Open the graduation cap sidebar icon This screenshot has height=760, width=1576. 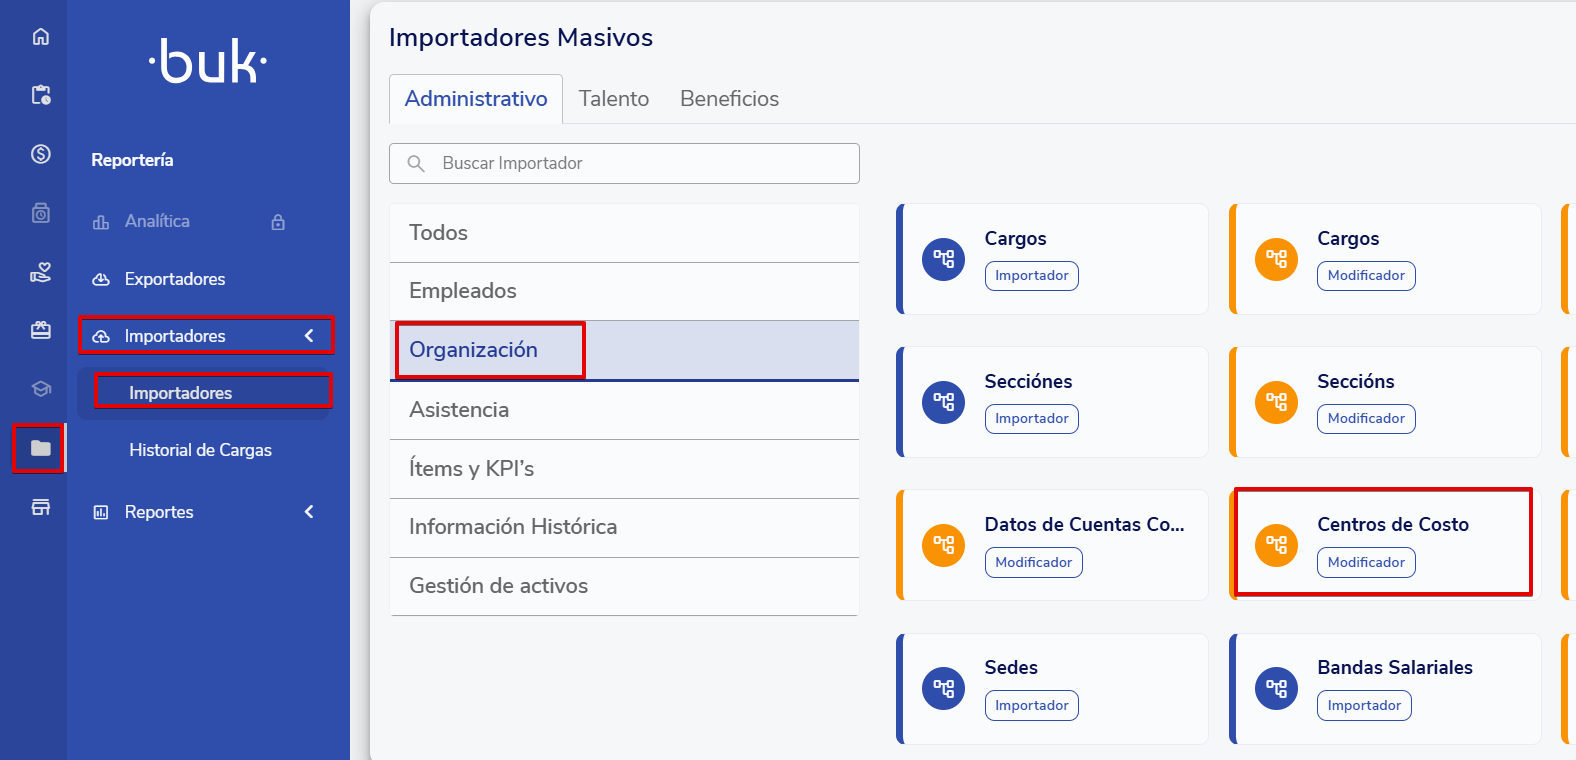[x=40, y=389]
